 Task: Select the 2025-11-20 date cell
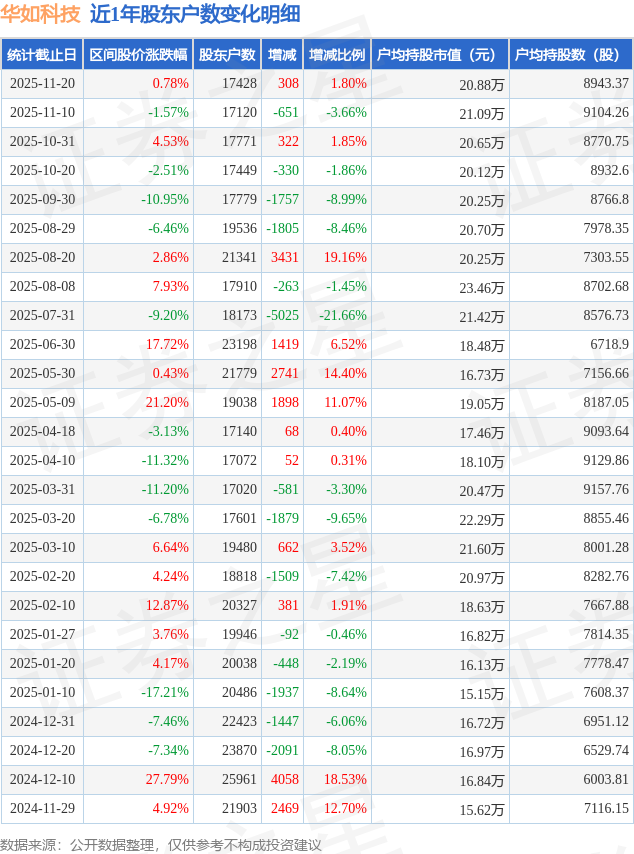pyautogui.click(x=42, y=84)
